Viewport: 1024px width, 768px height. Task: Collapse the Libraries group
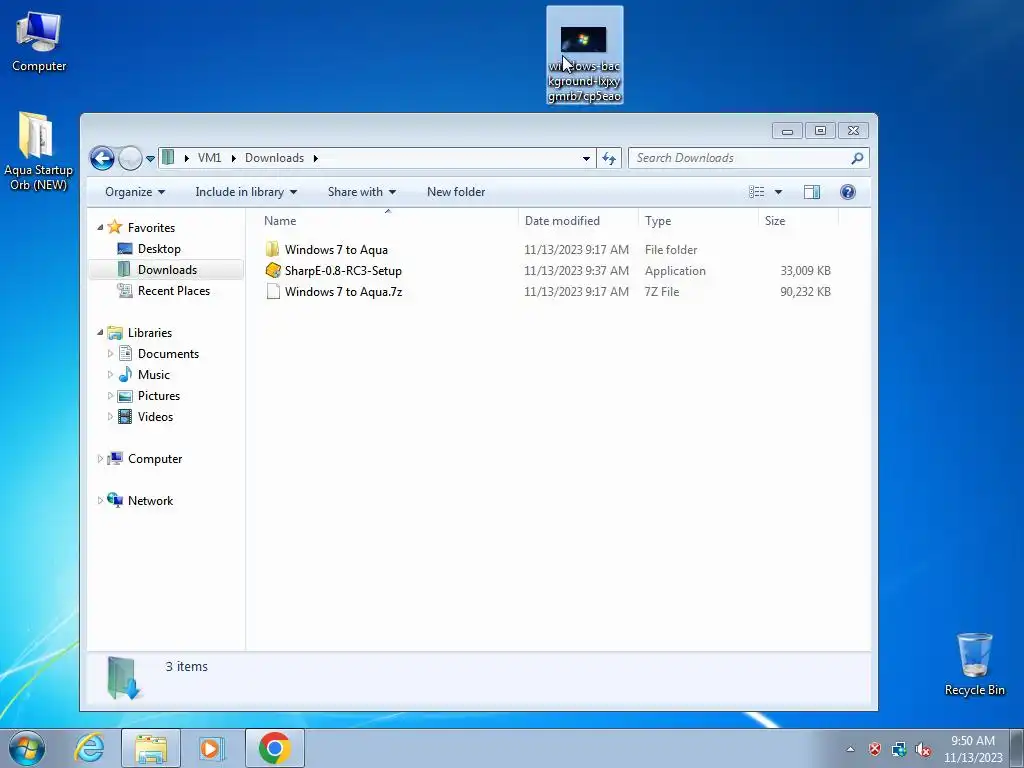[x=100, y=332]
